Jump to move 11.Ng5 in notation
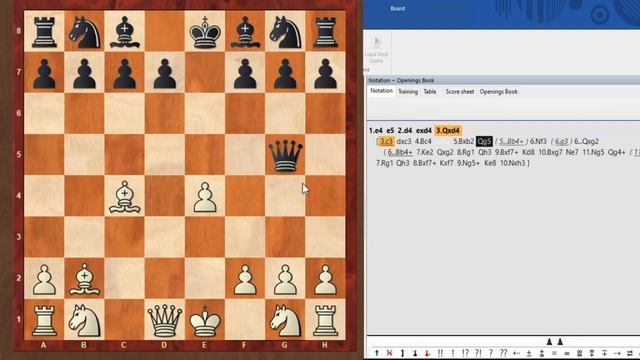 click(x=593, y=152)
